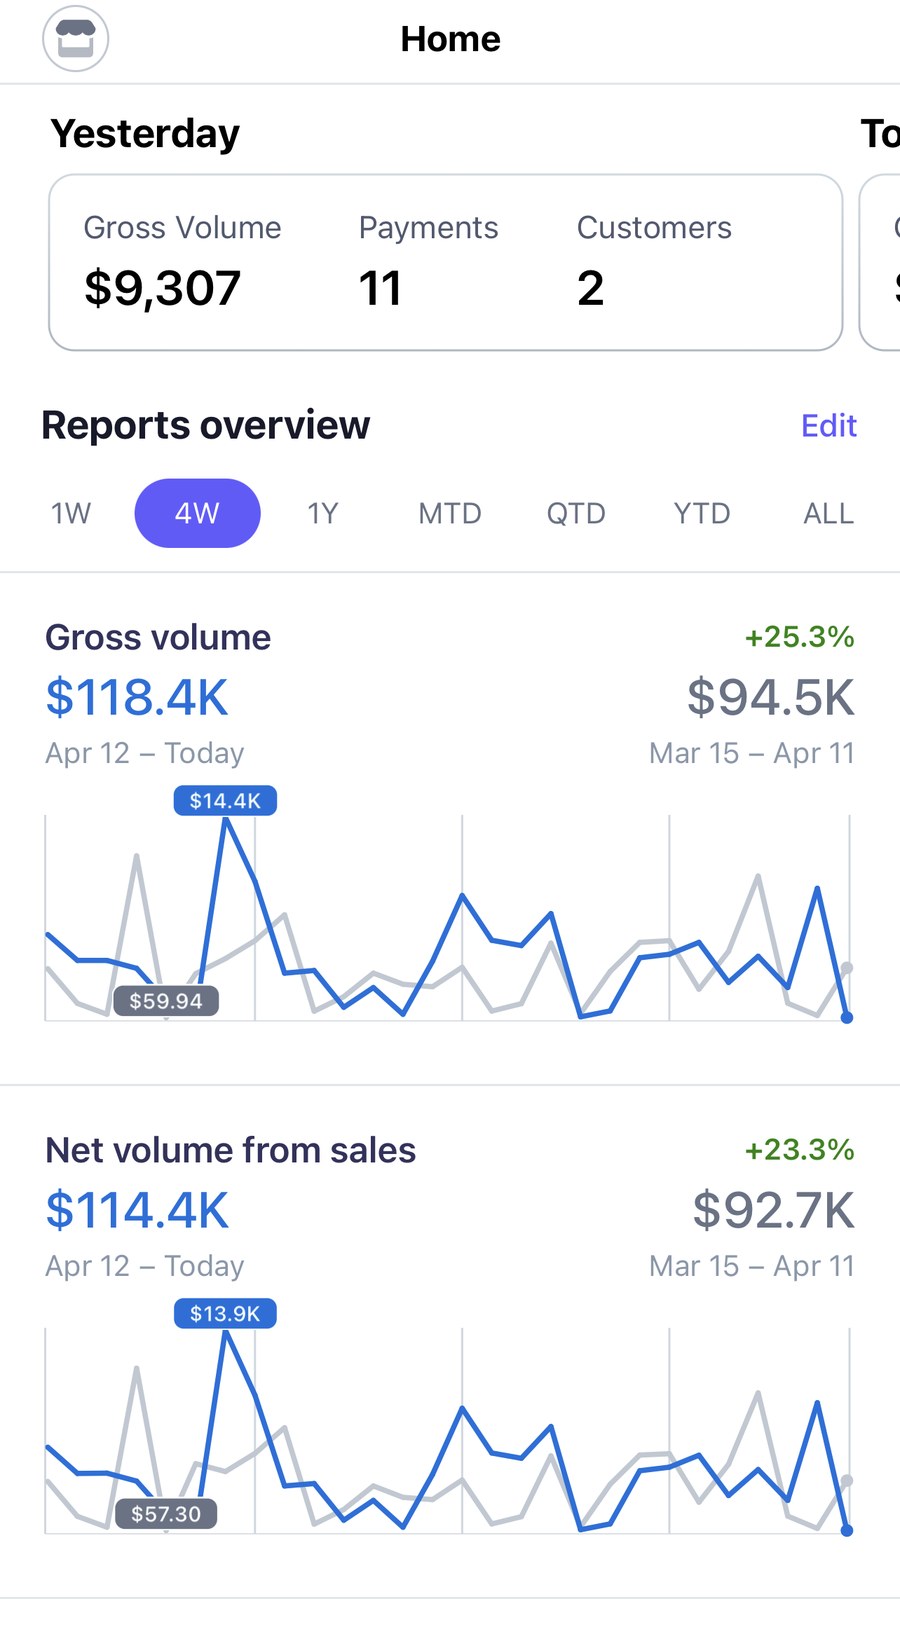
Task: Tap the Yesterday section heading
Action: click(x=145, y=133)
